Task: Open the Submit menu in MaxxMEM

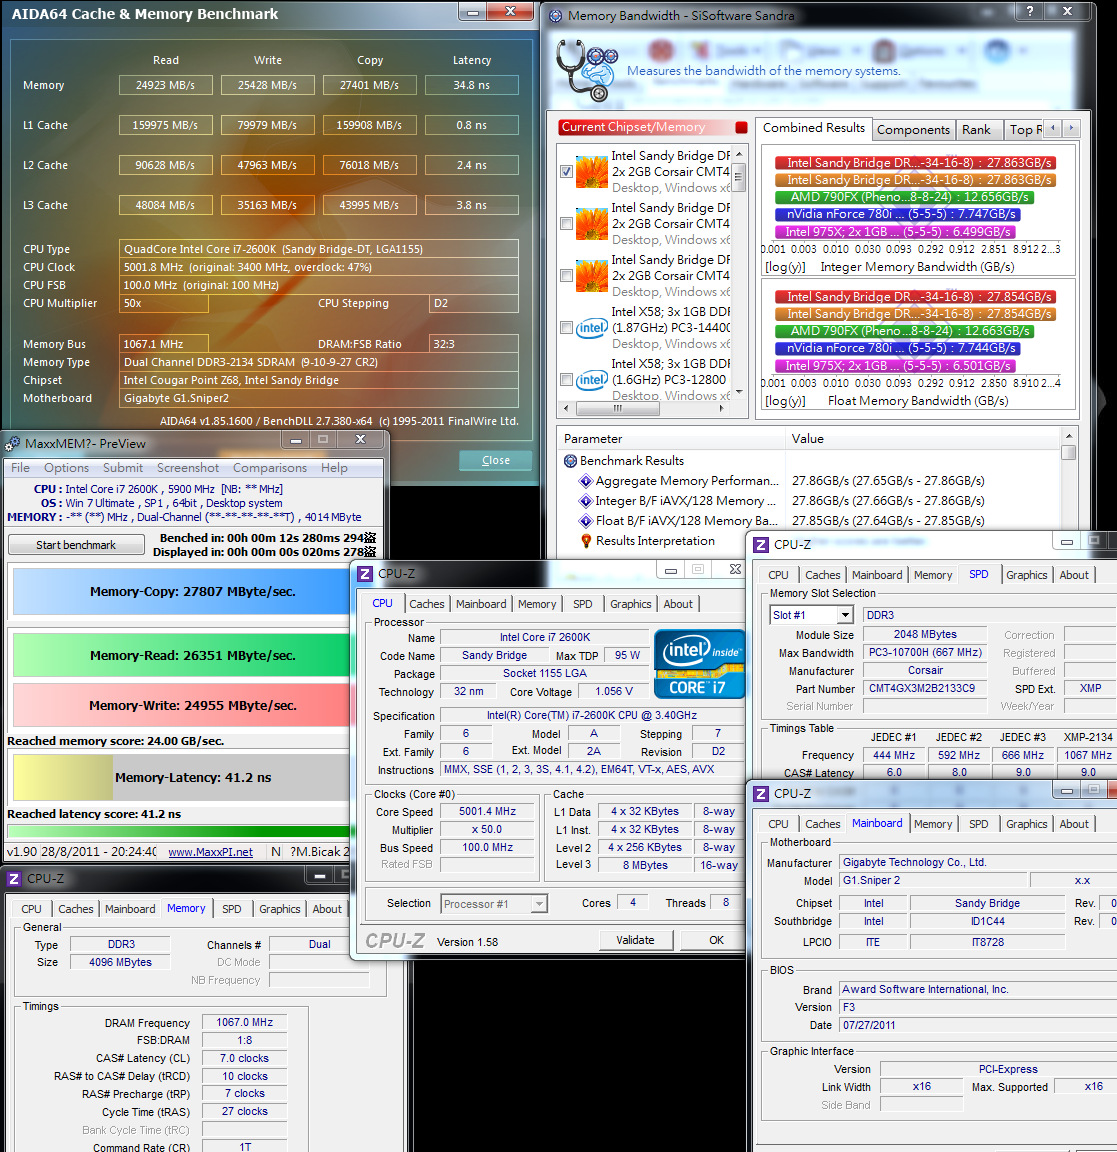Action: [123, 468]
